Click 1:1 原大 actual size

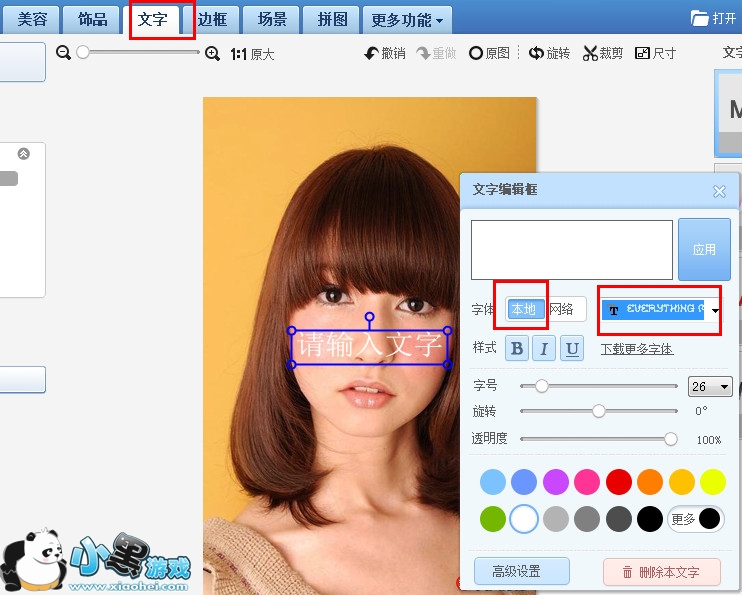tap(252, 54)
